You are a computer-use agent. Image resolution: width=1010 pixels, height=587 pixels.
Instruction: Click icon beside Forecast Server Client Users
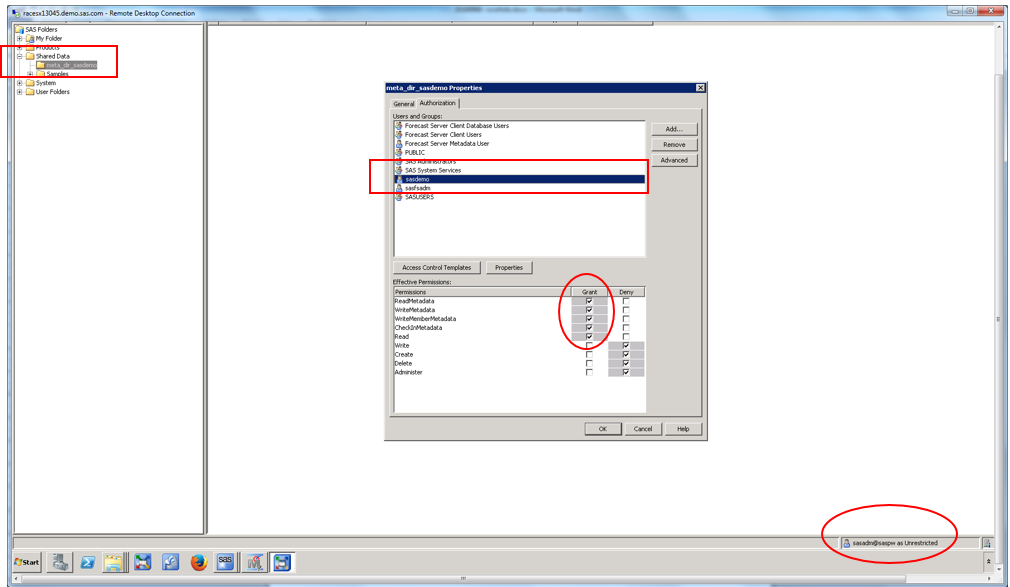(399, 135)
